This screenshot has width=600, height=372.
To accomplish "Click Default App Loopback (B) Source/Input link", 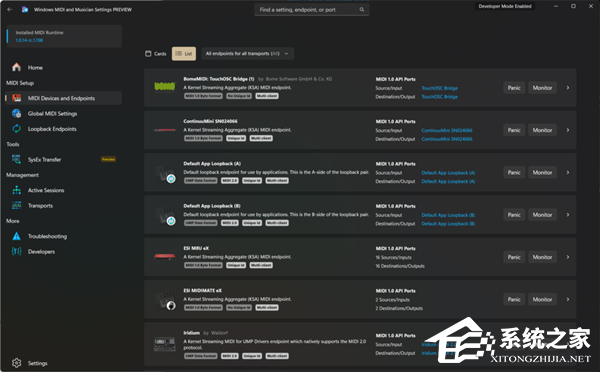I will click(448, 215).
